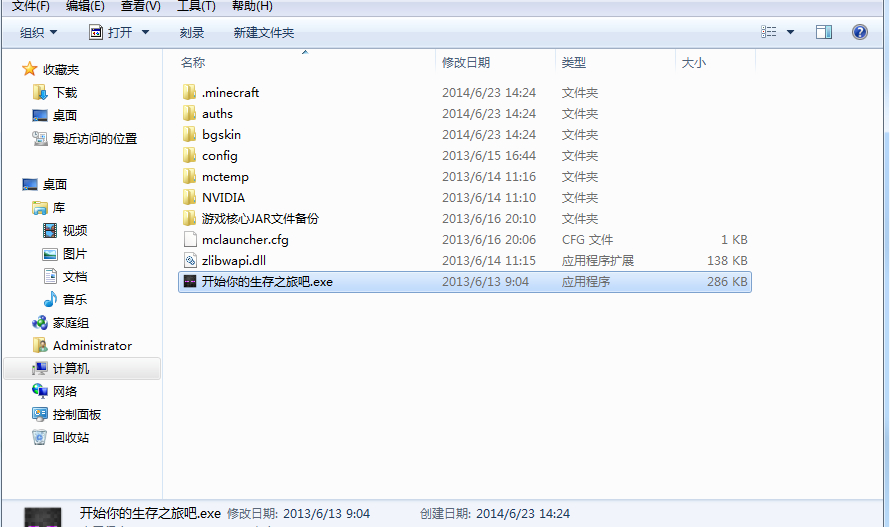Click the 刻录 toolbar button
890x527 pixels.
(x=192, y=32)
